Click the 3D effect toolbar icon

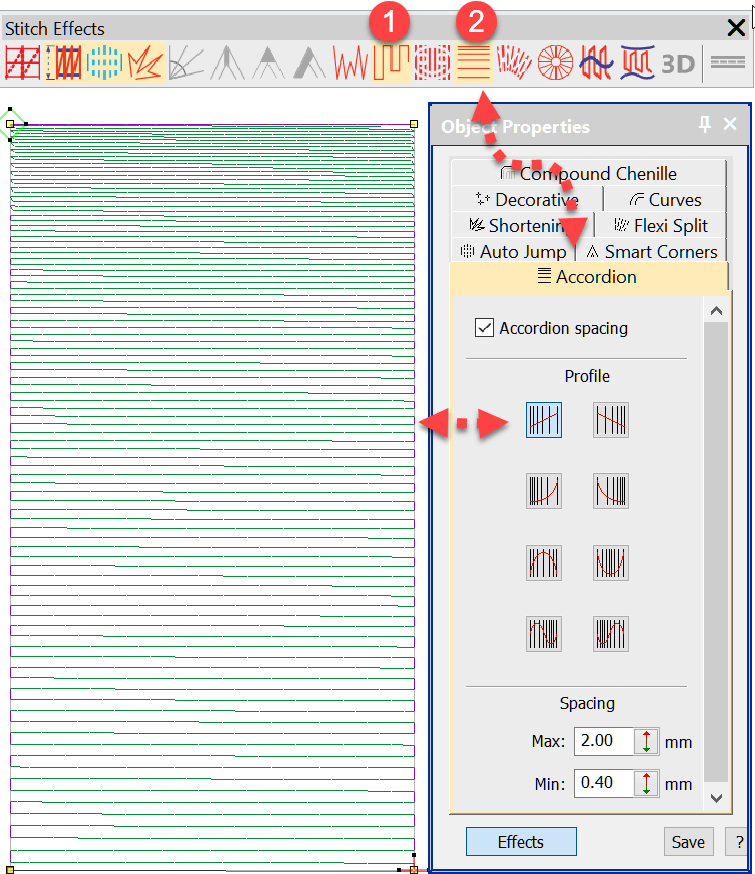(678, 63)
